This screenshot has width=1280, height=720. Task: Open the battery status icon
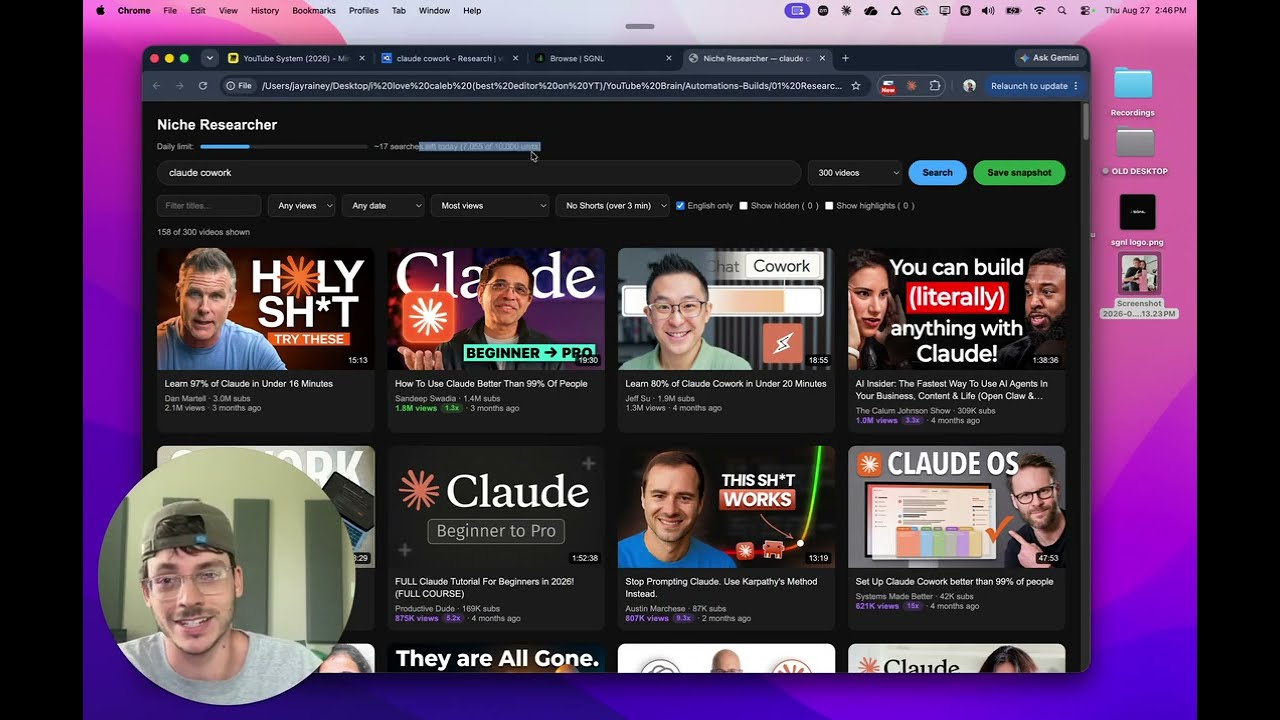pos(1013,10)
